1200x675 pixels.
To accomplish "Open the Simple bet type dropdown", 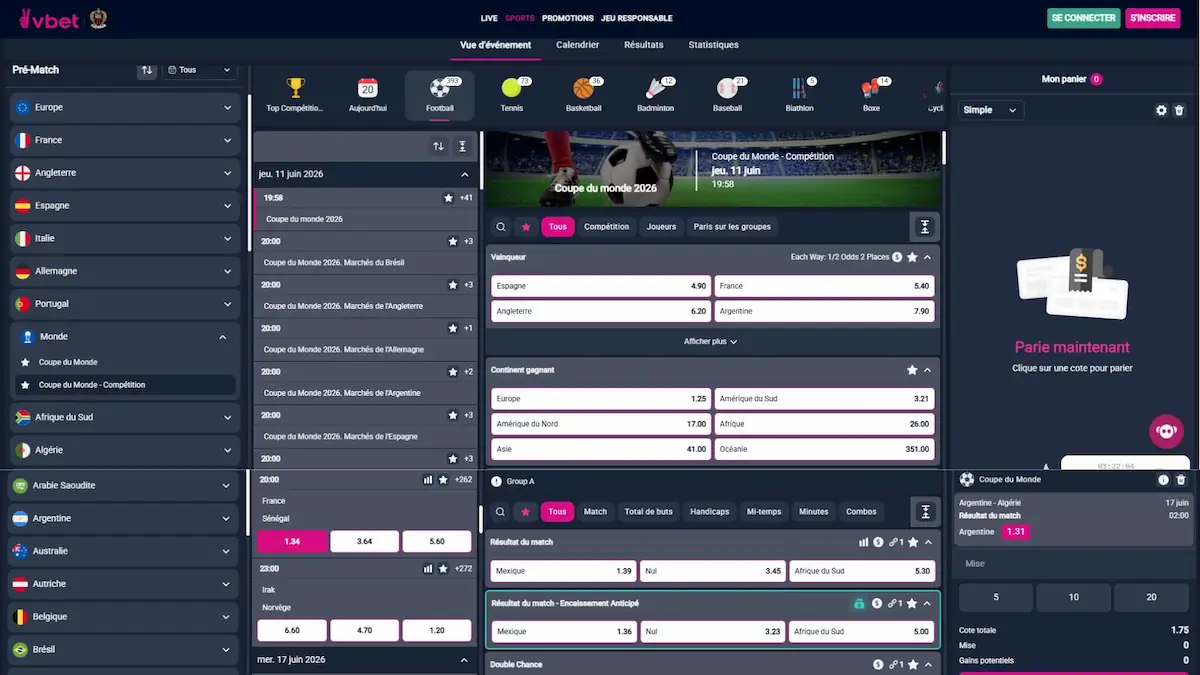I will (991, 110).
